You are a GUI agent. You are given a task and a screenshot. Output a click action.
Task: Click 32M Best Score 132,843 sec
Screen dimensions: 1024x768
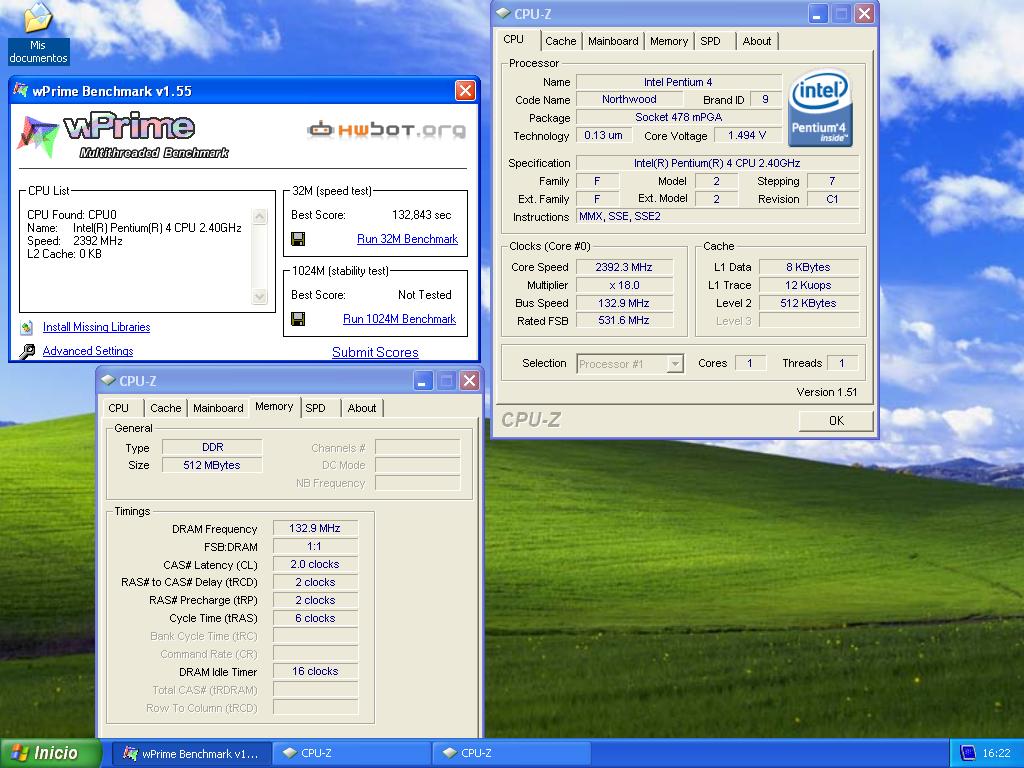click(x=421, y=215)
